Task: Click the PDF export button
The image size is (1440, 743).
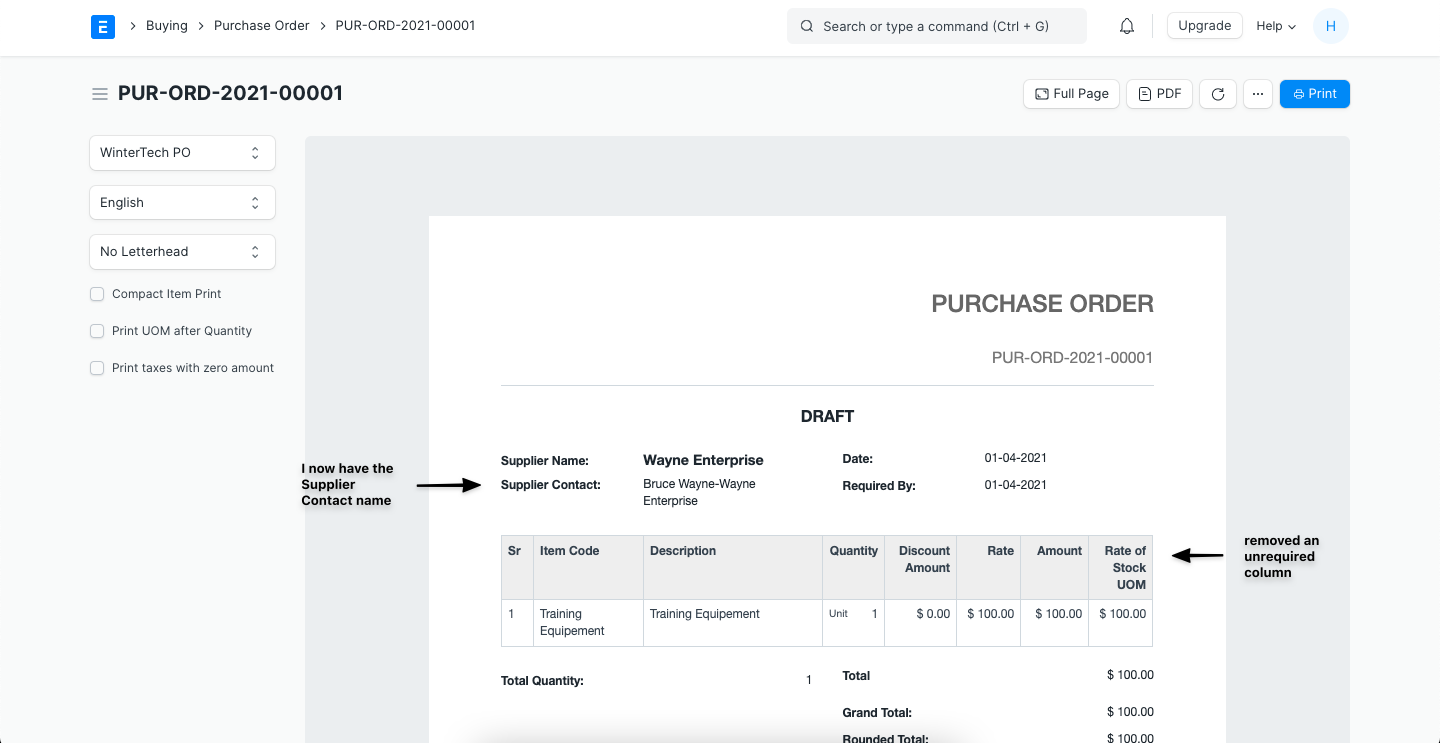Action: click(x=1159, y=94)
